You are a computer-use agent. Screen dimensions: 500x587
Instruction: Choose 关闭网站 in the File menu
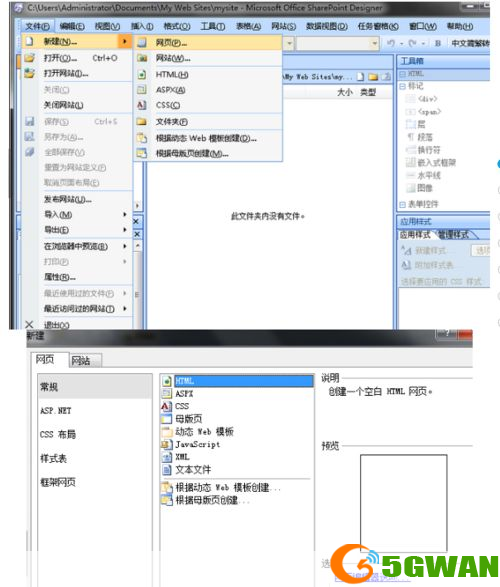76,105
